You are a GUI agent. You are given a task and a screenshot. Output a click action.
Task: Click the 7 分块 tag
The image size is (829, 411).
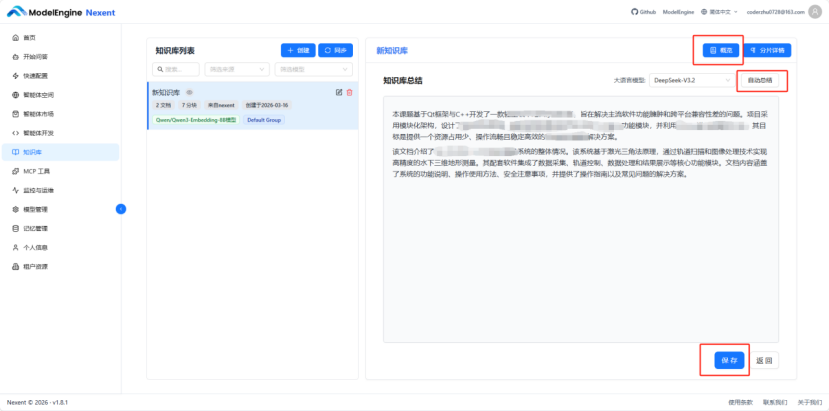(x=189, y=105)
